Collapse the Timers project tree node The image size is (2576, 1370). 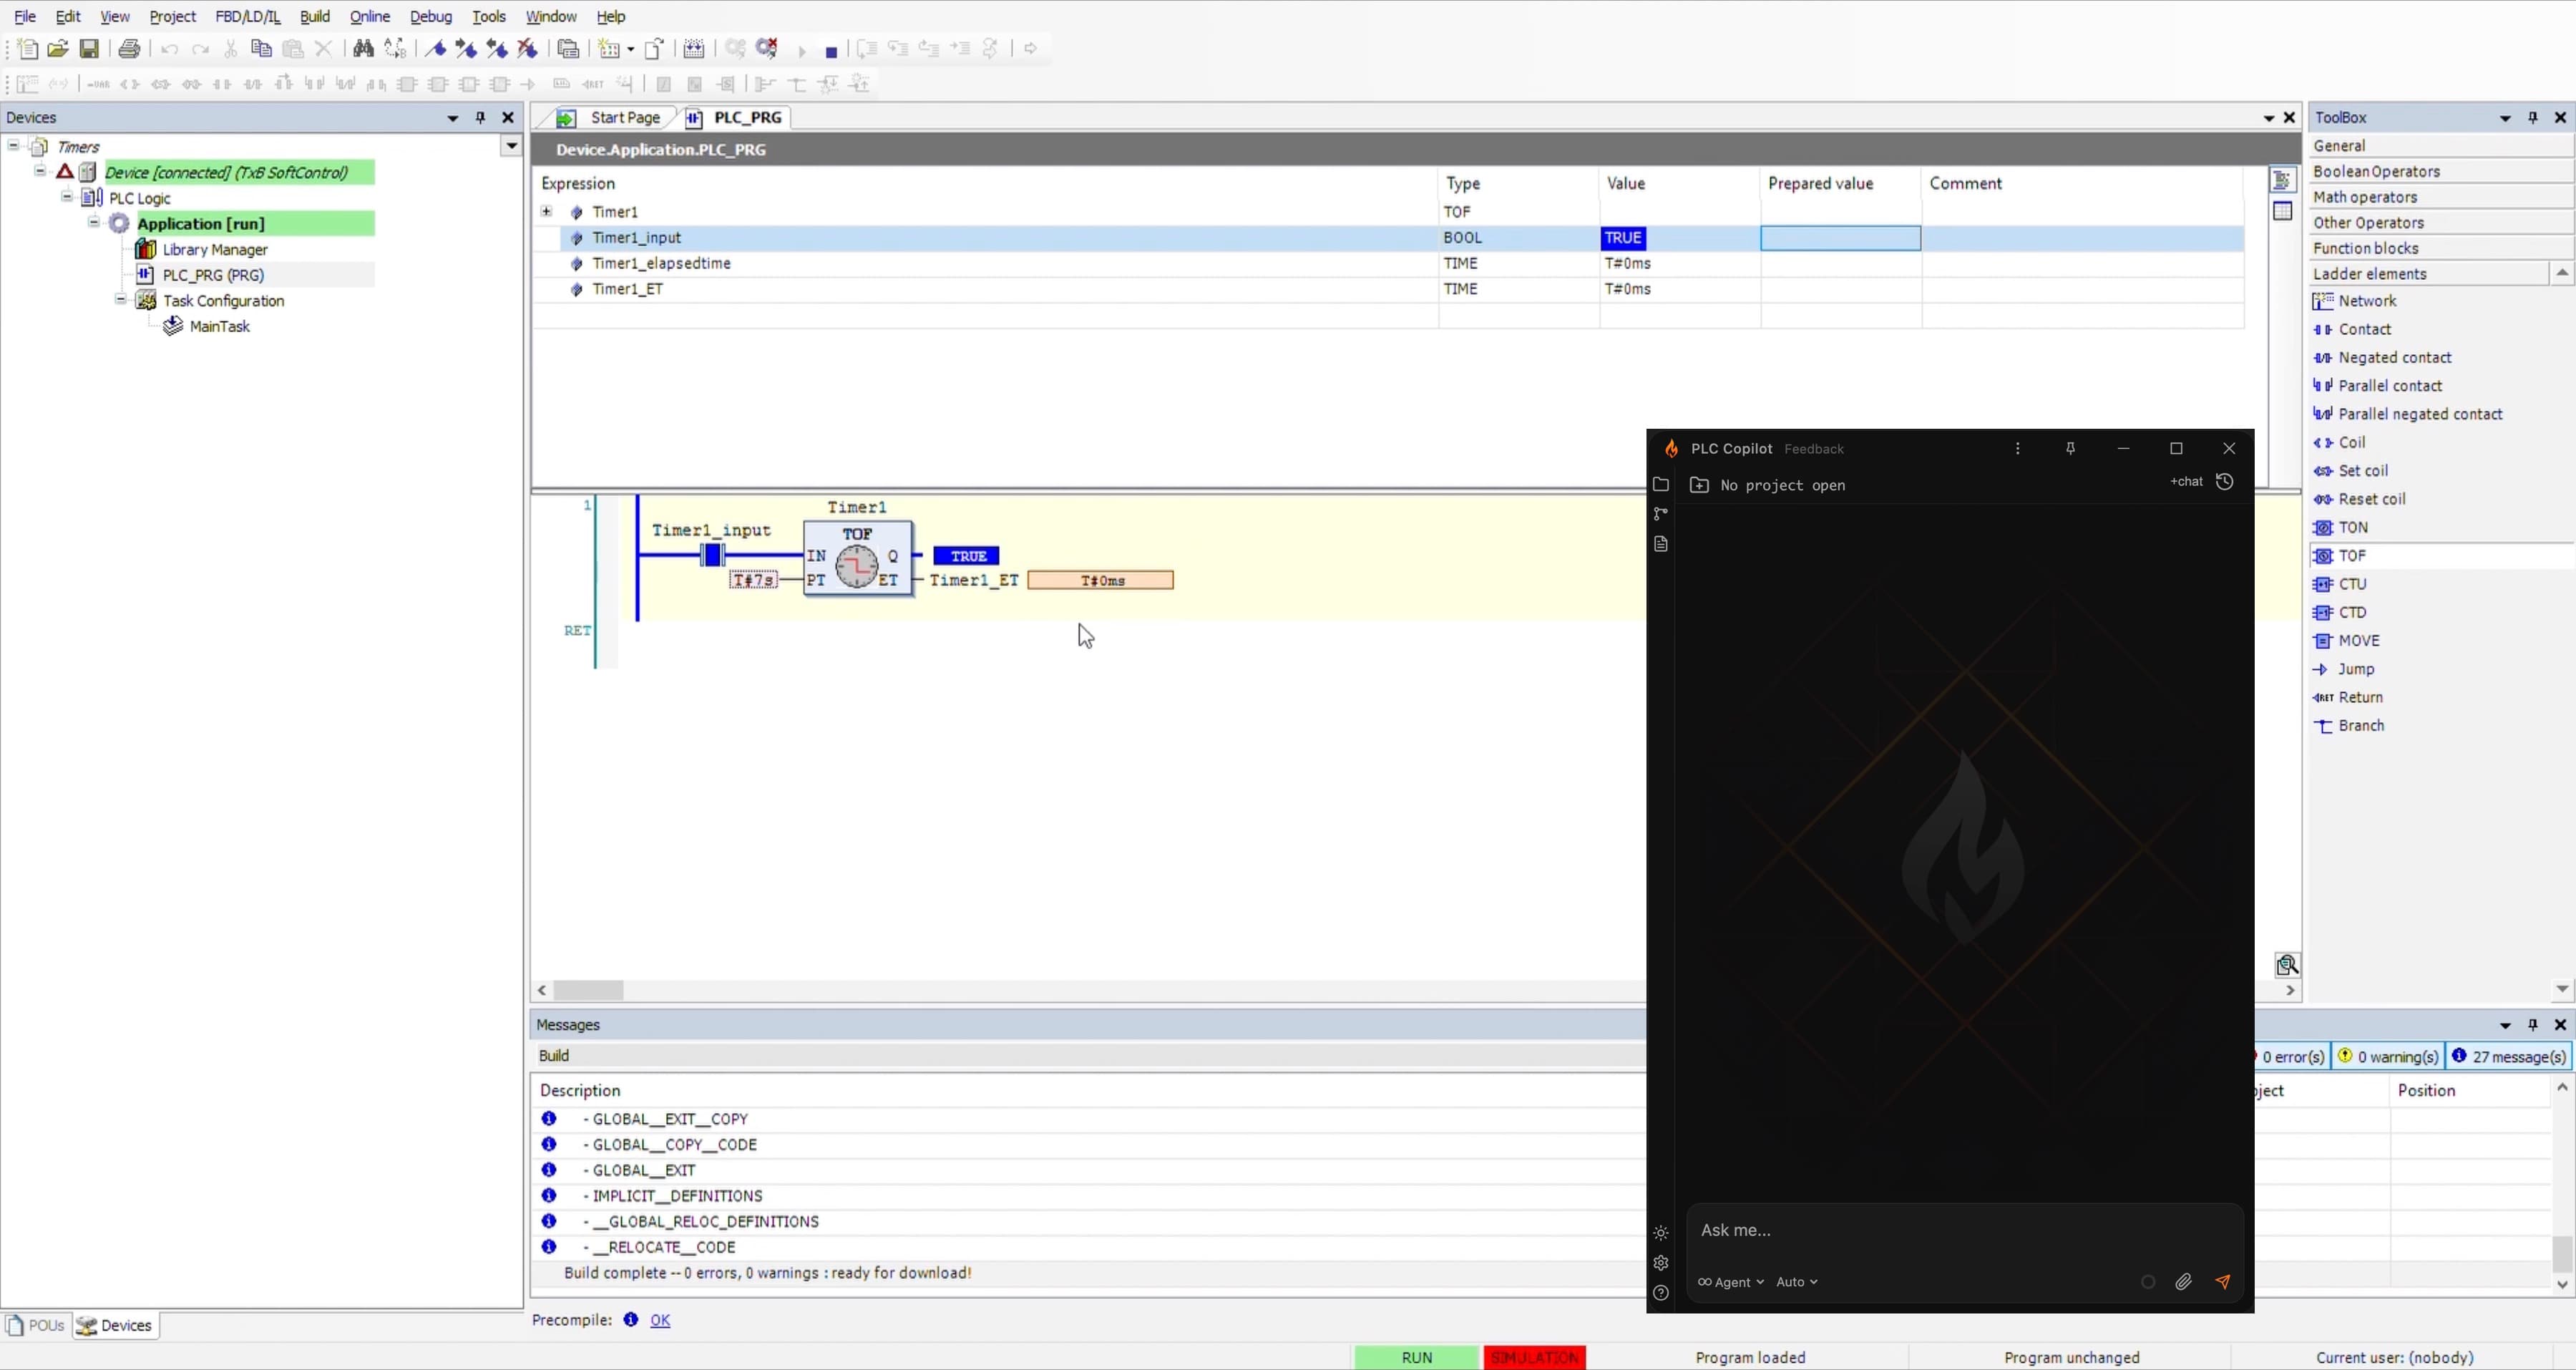click(14, 146)
